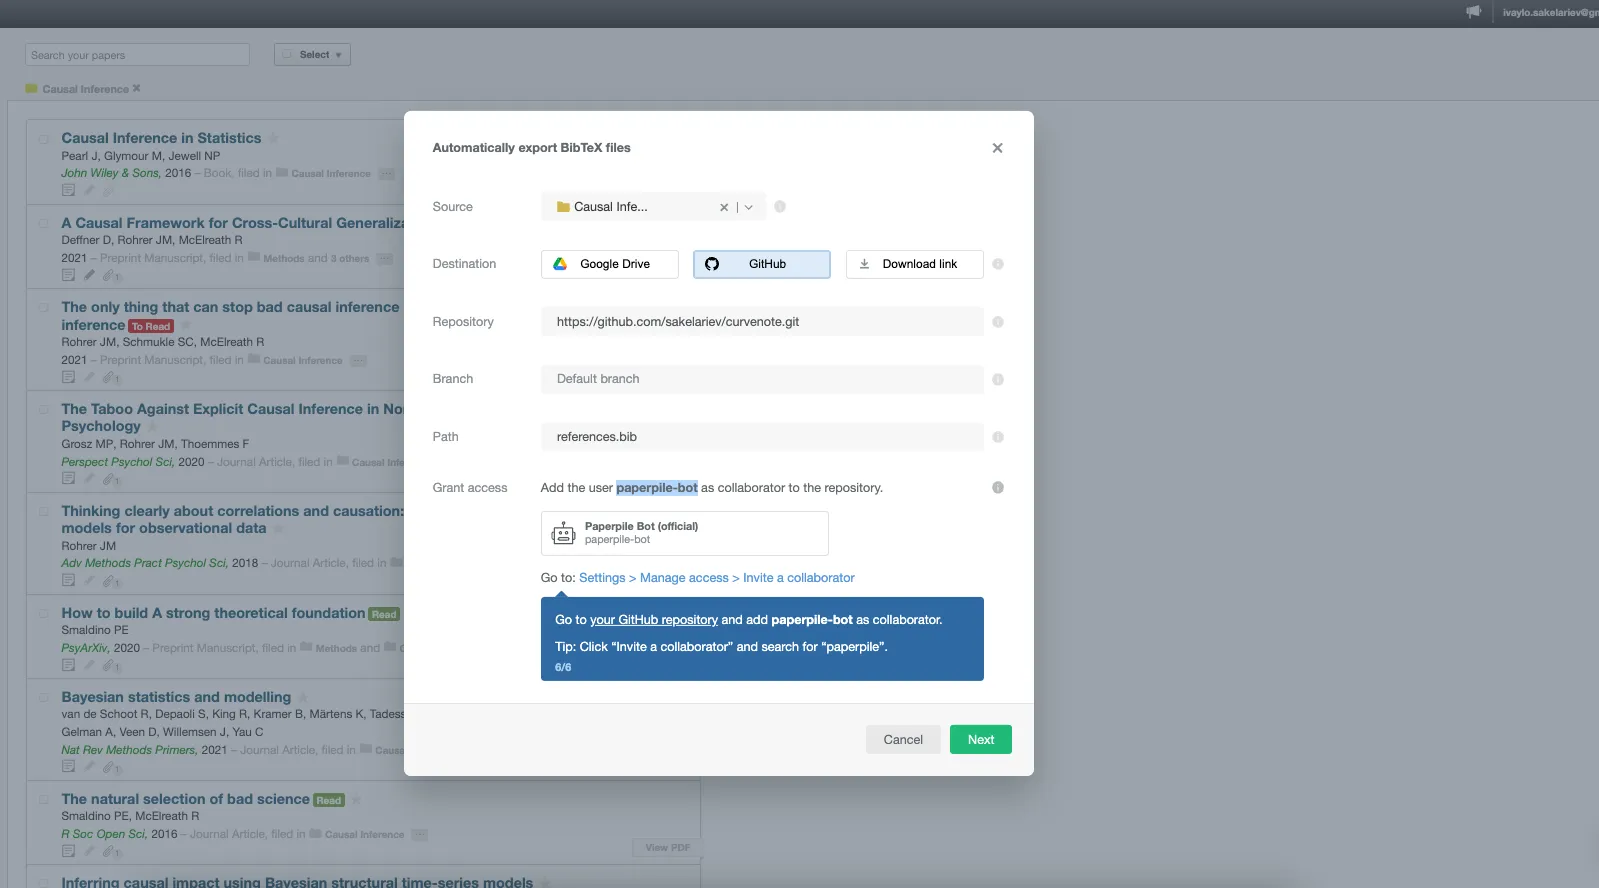This screenshot has height=888, width=1599.
Task: Clear the Causal Inference source selection
Action: [x=724, y=208]
